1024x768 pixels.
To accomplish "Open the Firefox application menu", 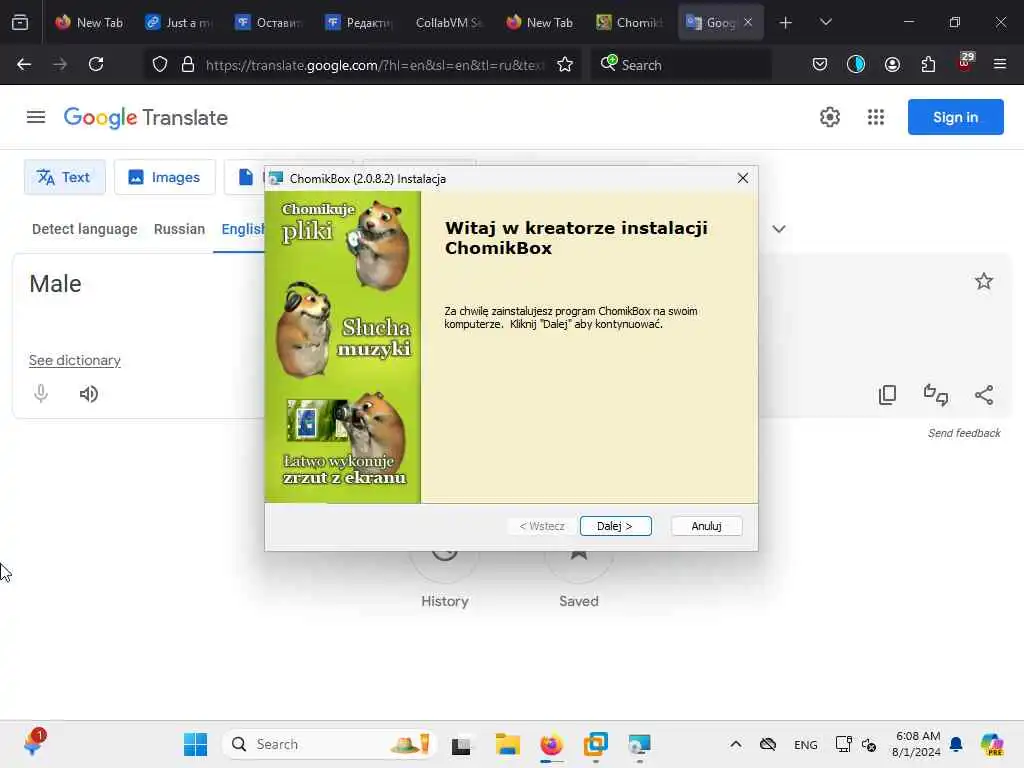I will tap(999, 64).
